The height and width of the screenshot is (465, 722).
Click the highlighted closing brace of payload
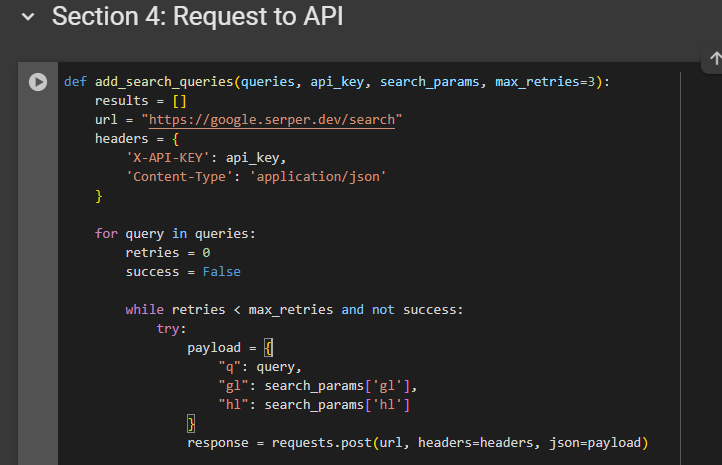191,424
